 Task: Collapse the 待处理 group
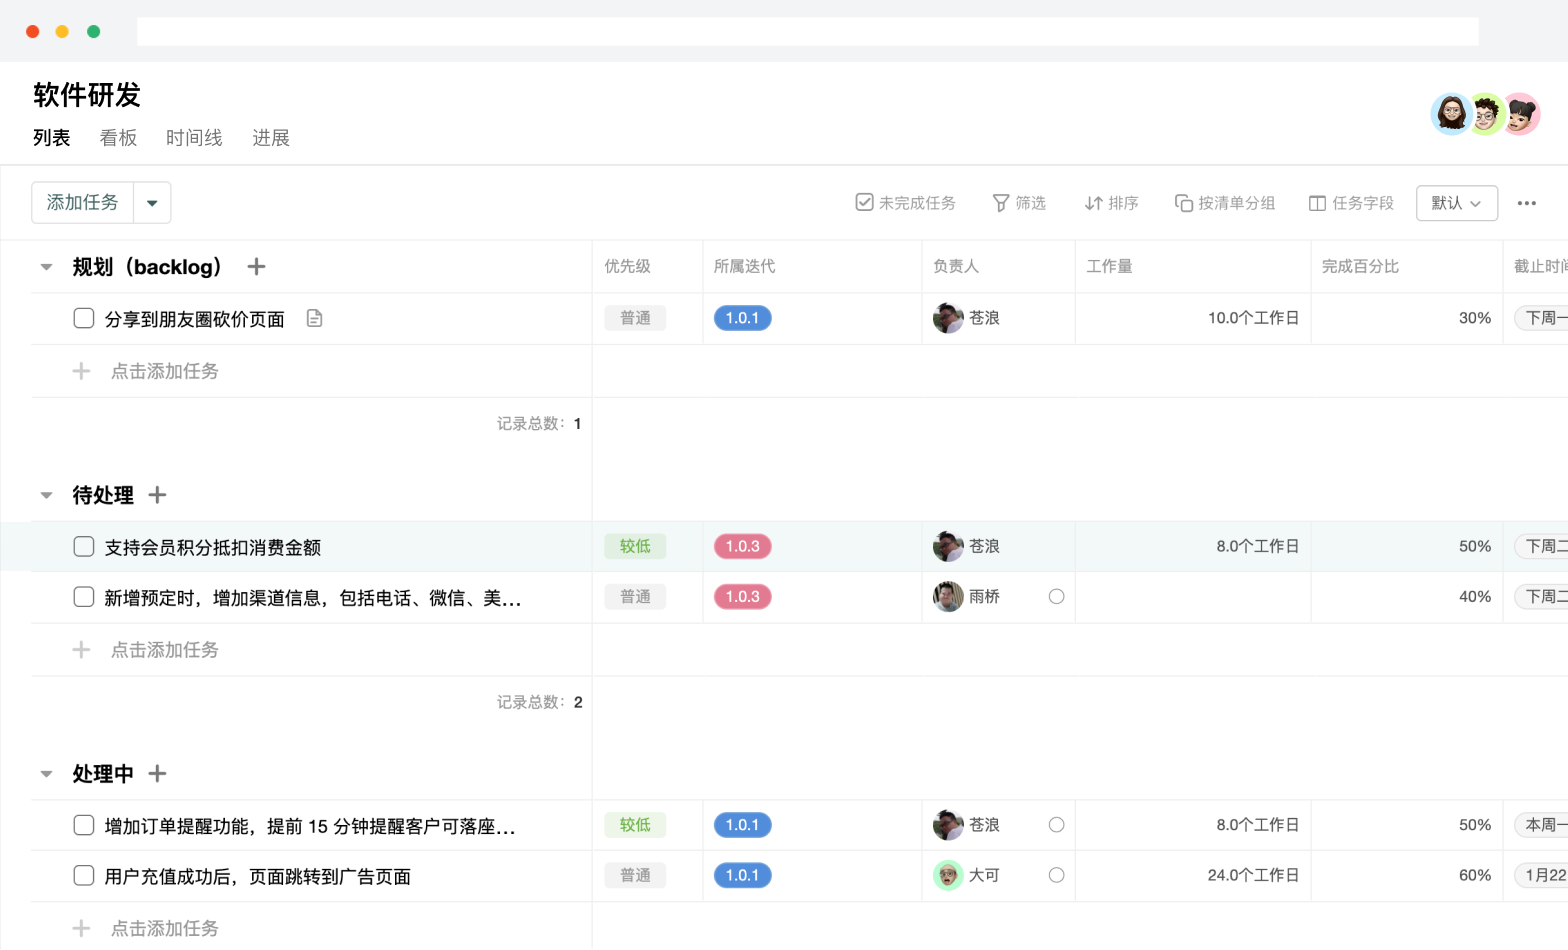pyautogui.click(x=46, y=495)
